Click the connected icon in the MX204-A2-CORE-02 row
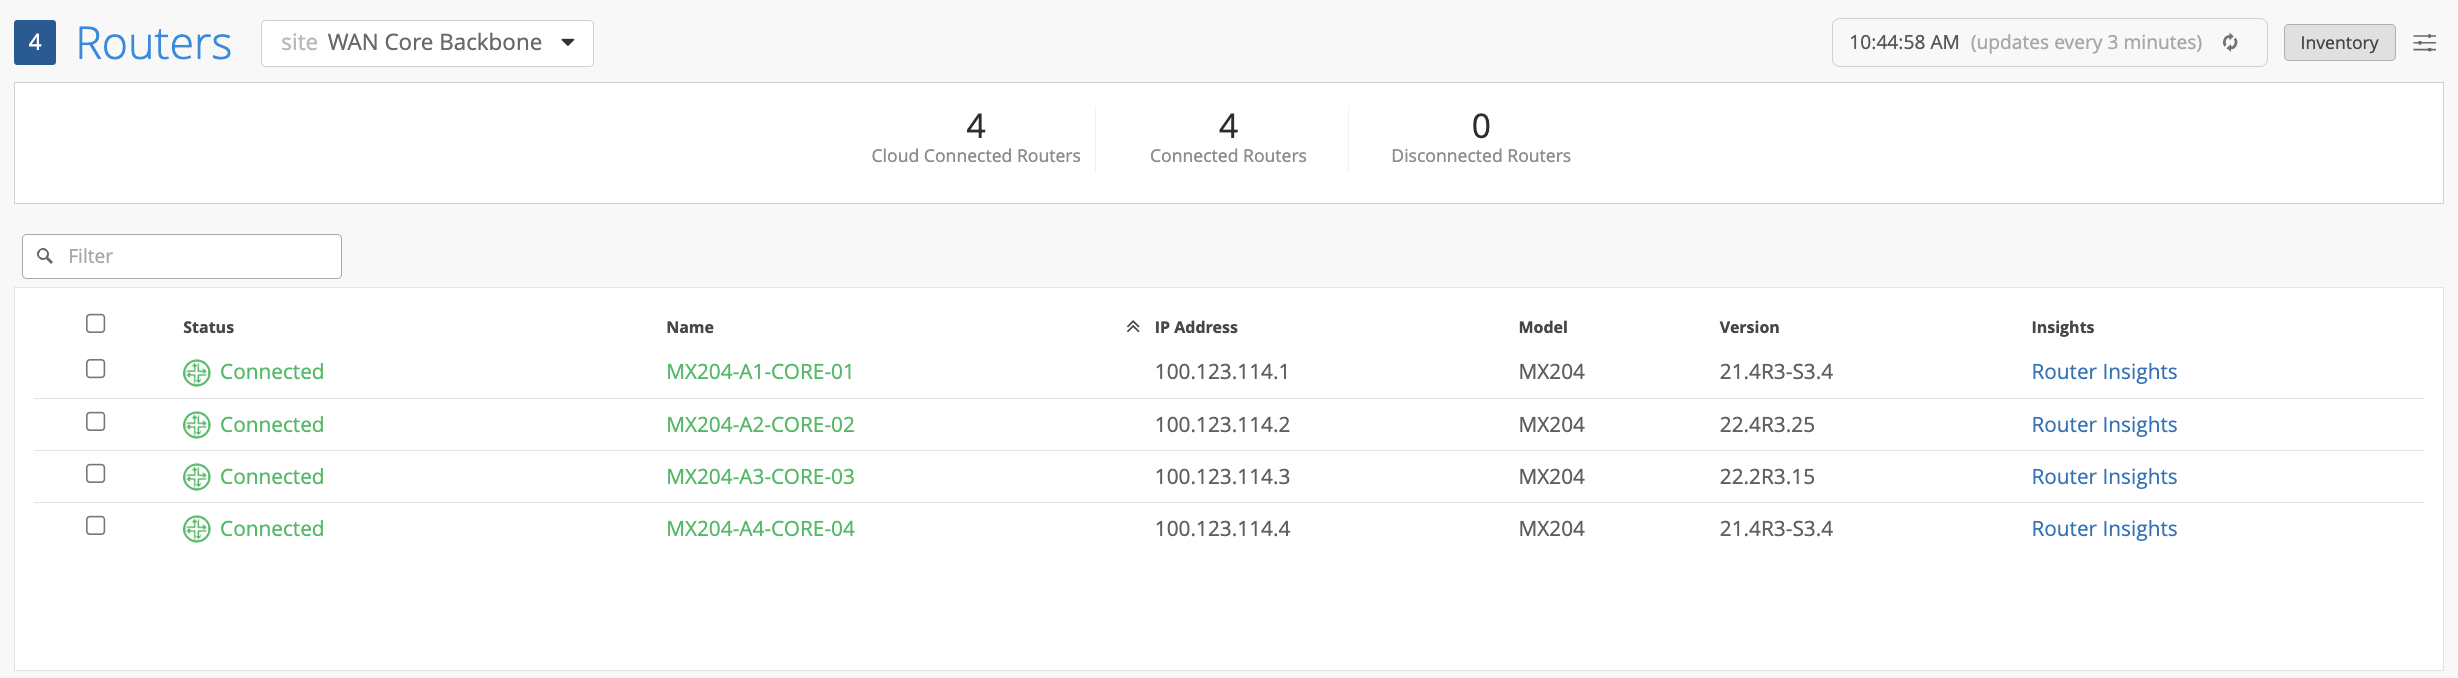 coord(196,425)
